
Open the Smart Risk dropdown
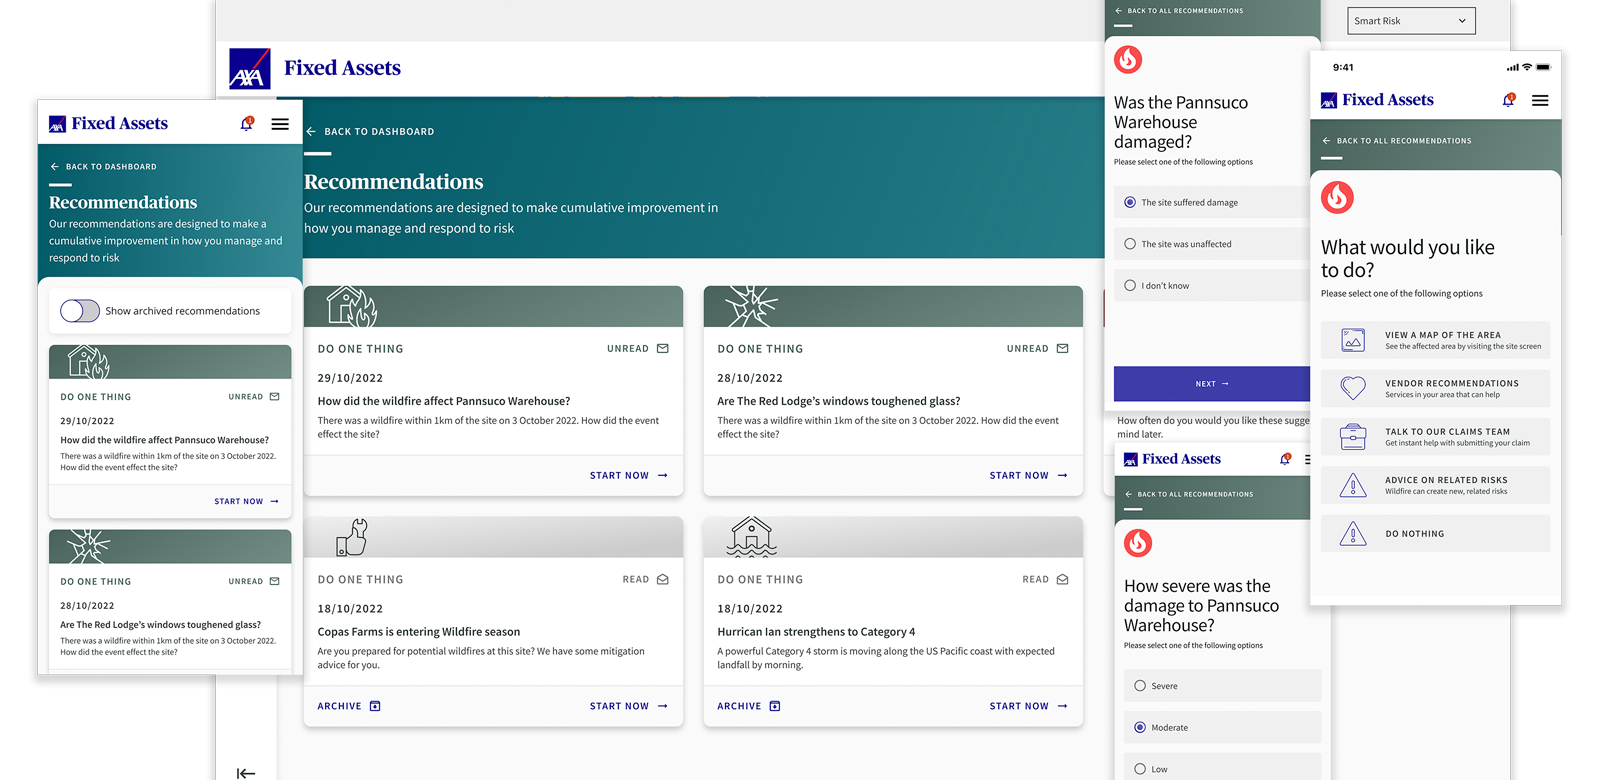1410,21
